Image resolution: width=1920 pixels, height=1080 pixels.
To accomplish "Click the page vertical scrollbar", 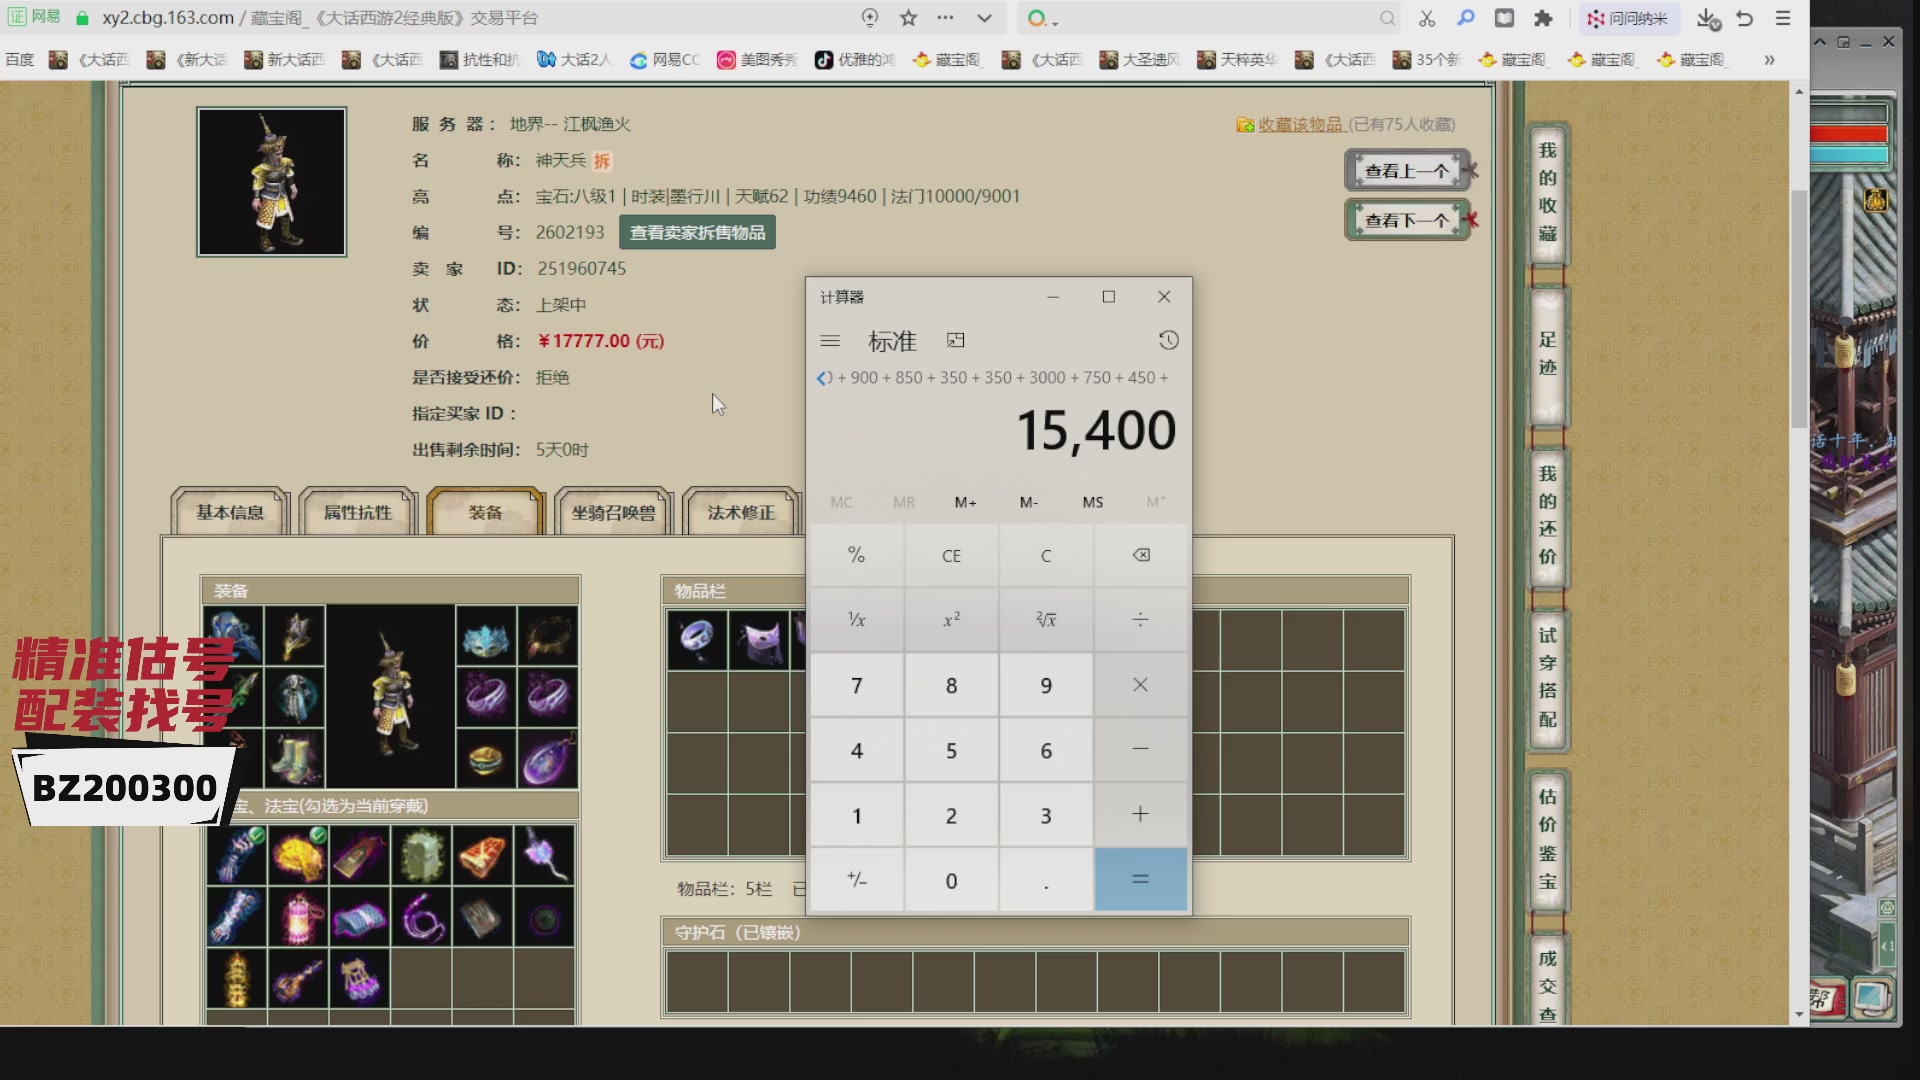I will pos(1799,310).
